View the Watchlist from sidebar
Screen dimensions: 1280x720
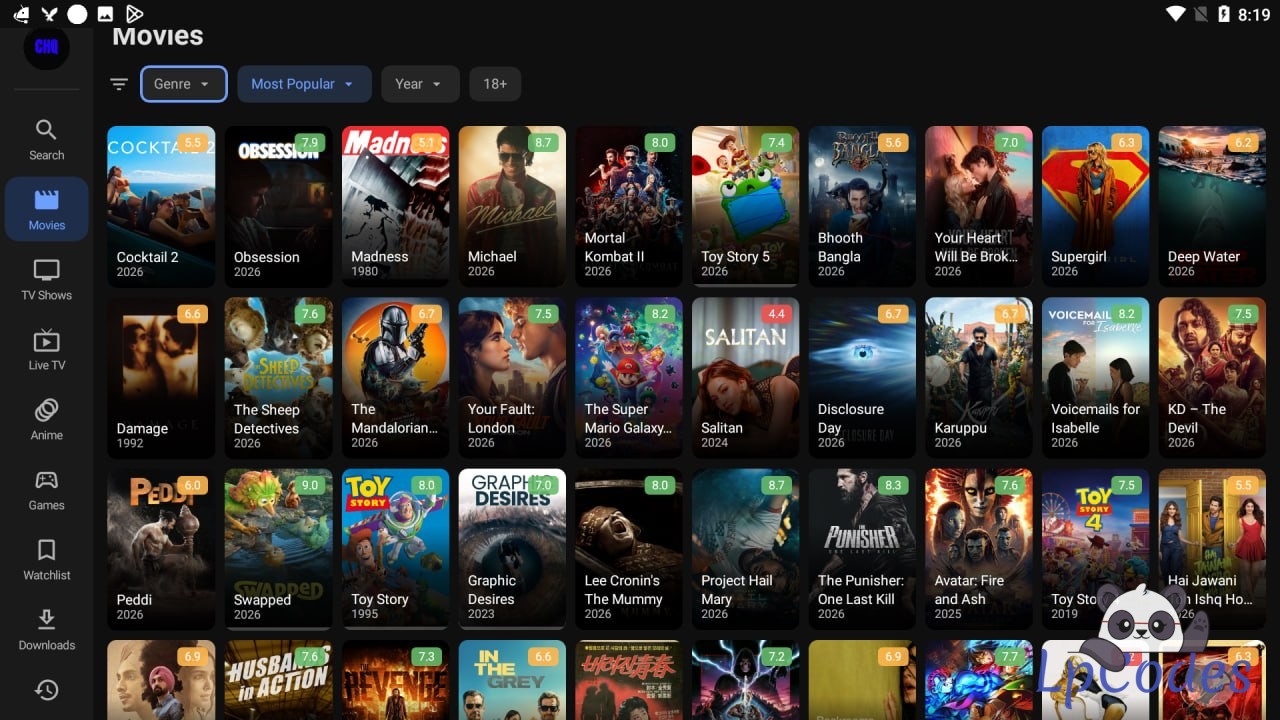(x=46, y=560)
